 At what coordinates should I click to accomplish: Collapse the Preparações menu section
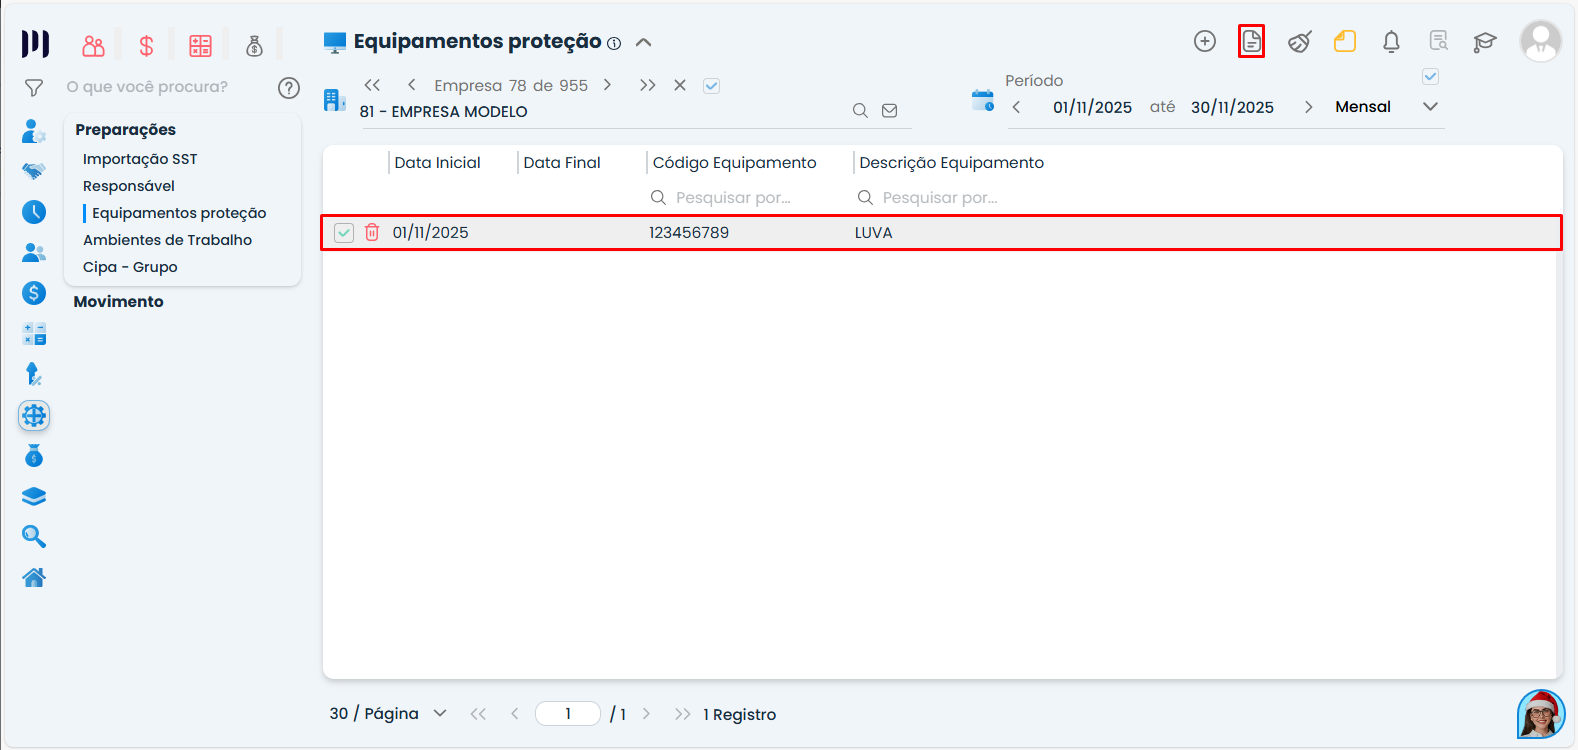pos(125,130)
